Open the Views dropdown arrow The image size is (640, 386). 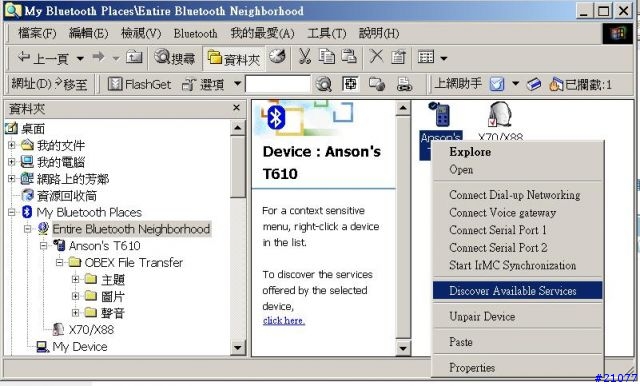444,58
